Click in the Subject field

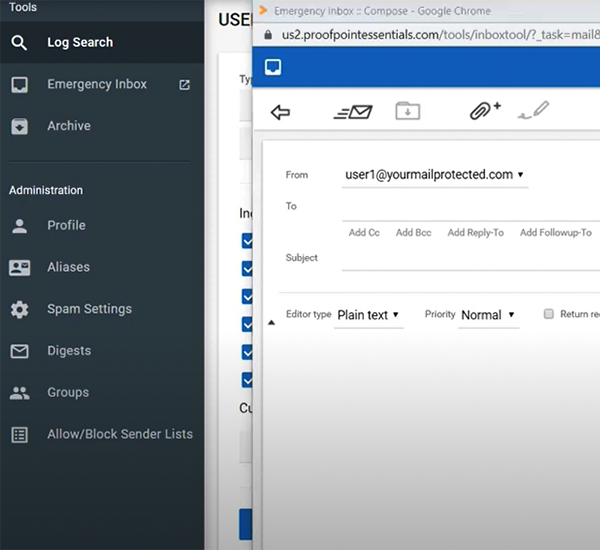click(471, 258)
